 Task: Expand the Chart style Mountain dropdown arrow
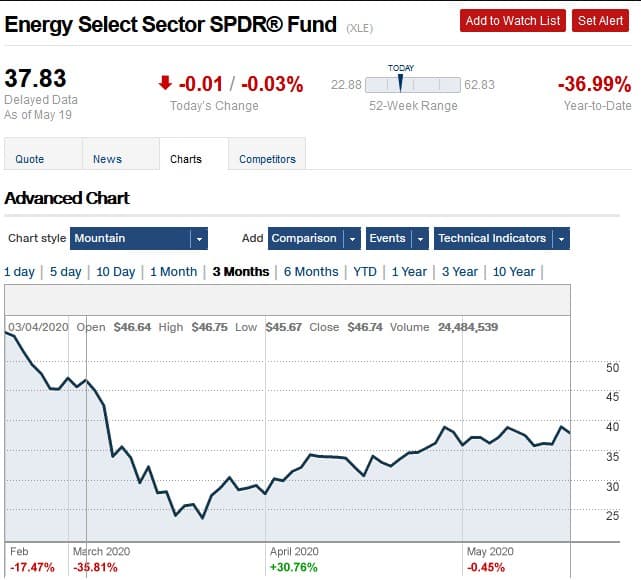199,239
